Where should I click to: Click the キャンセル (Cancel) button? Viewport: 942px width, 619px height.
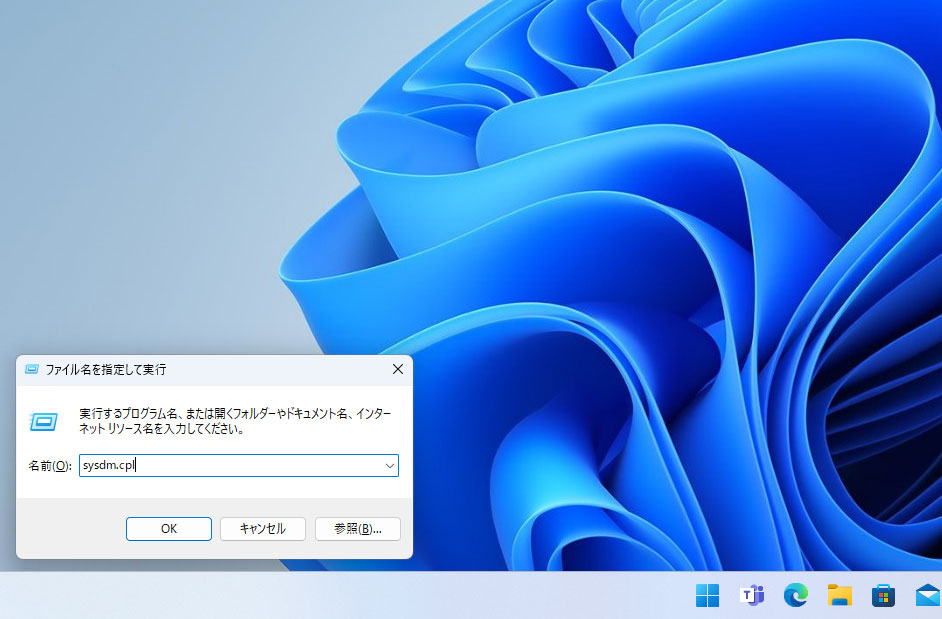click(263, 529)
